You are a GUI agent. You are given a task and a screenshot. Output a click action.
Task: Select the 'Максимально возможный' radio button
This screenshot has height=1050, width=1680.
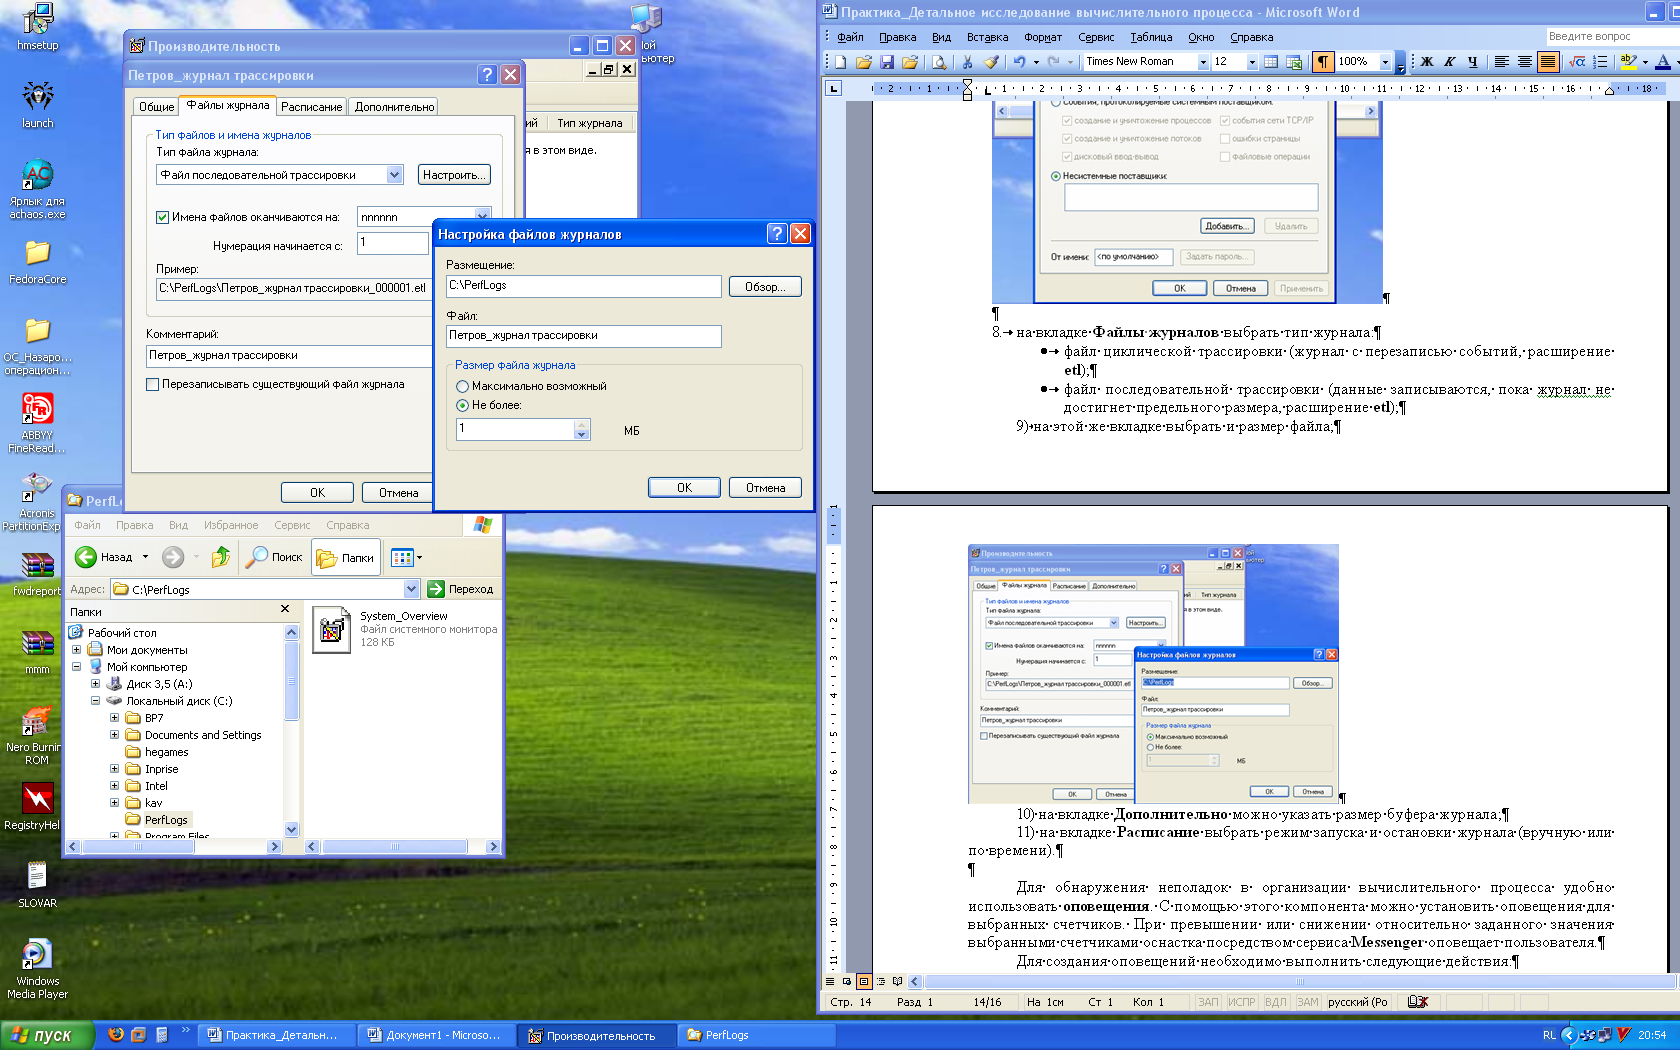click(462, 386)
